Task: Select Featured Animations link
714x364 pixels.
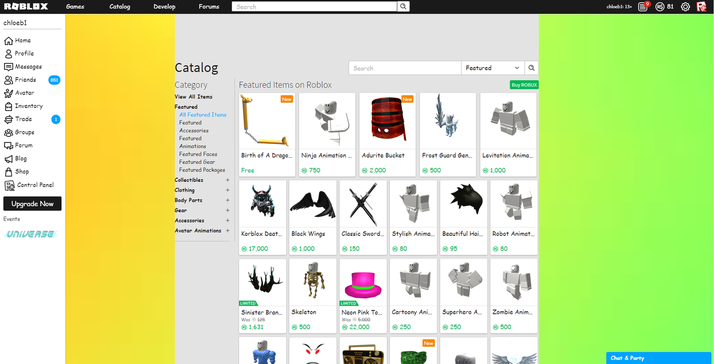Action: 193,142
